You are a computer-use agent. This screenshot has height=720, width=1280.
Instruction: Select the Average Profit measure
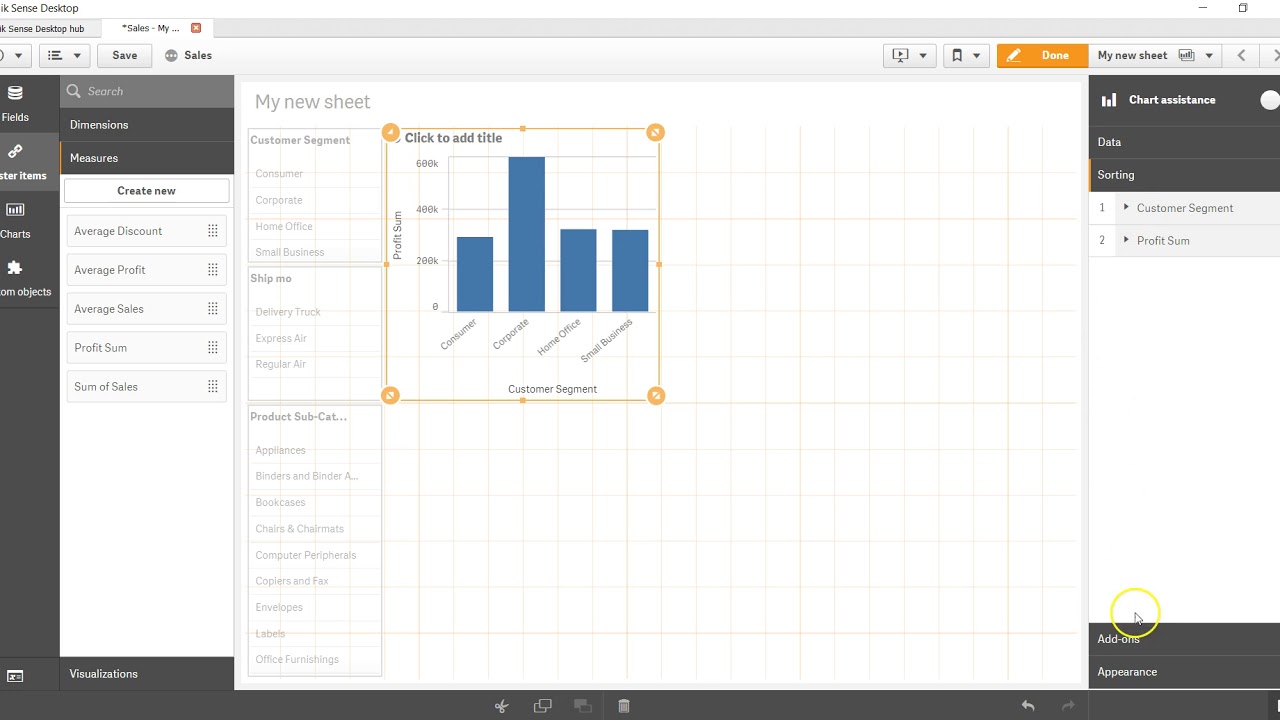pos(146,270)
